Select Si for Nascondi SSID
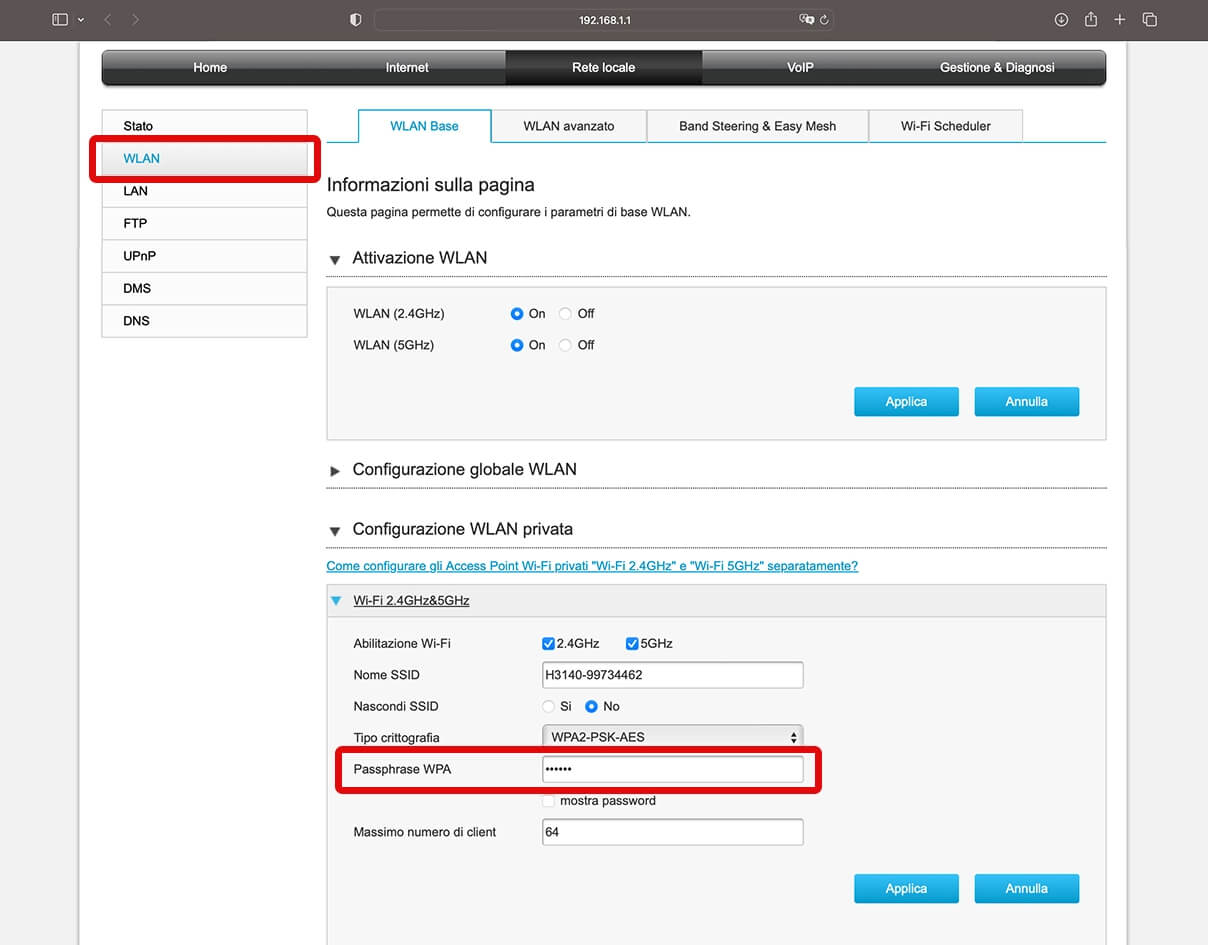Viewport: 1208px width, 945px height. (548, 706)
